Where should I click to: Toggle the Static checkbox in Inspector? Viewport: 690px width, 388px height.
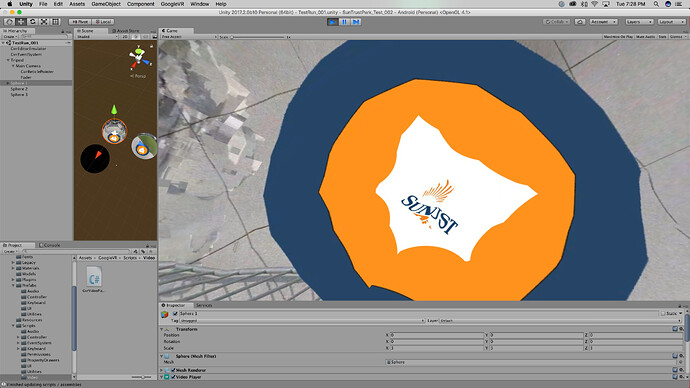663,314
